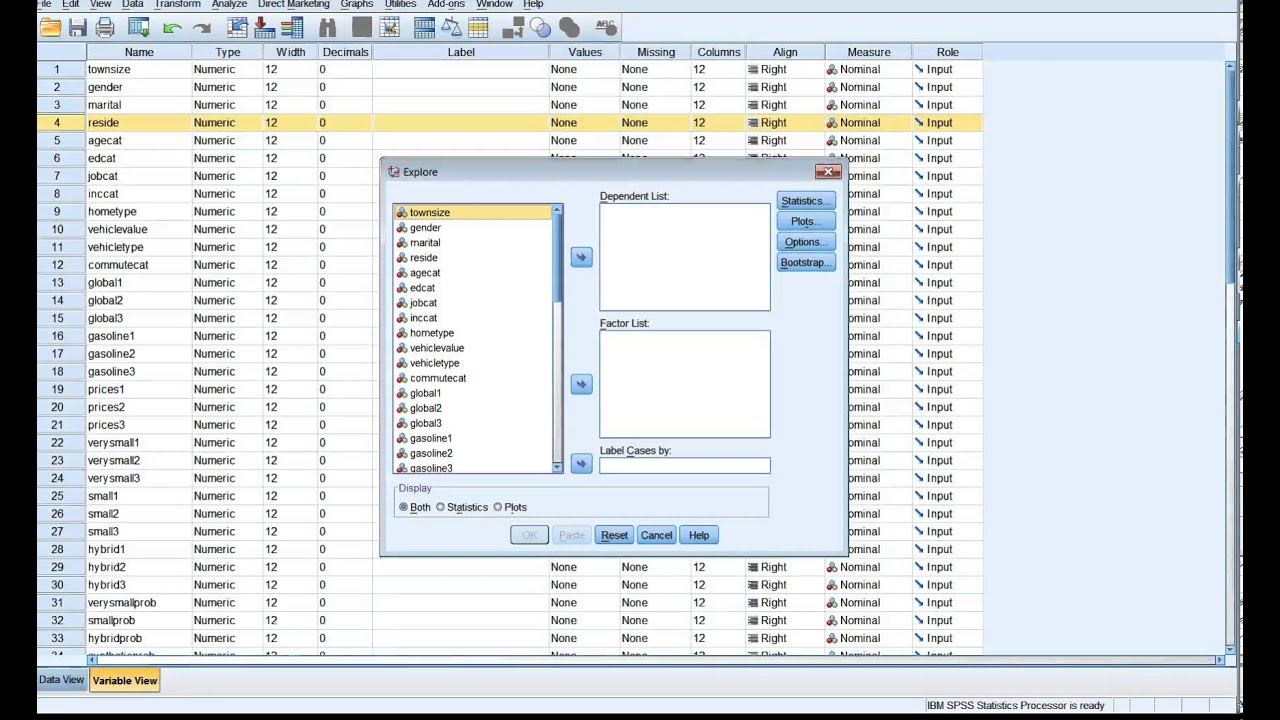Image resolution: width=1280 pixels, height=720 pixels.
Task: Click the Measure Nominal icon in townsize row
Action: (832, 69)
